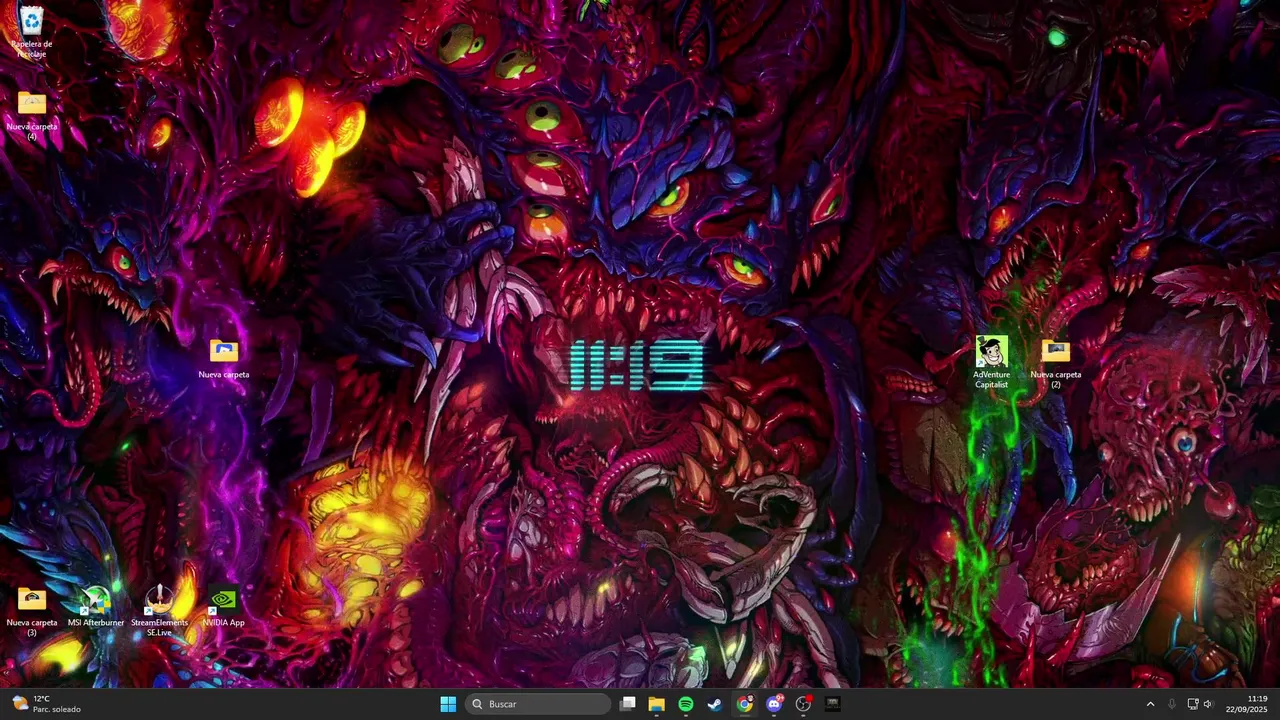Switch to Google Chrome in taskbar

click(x=745, y=704)
